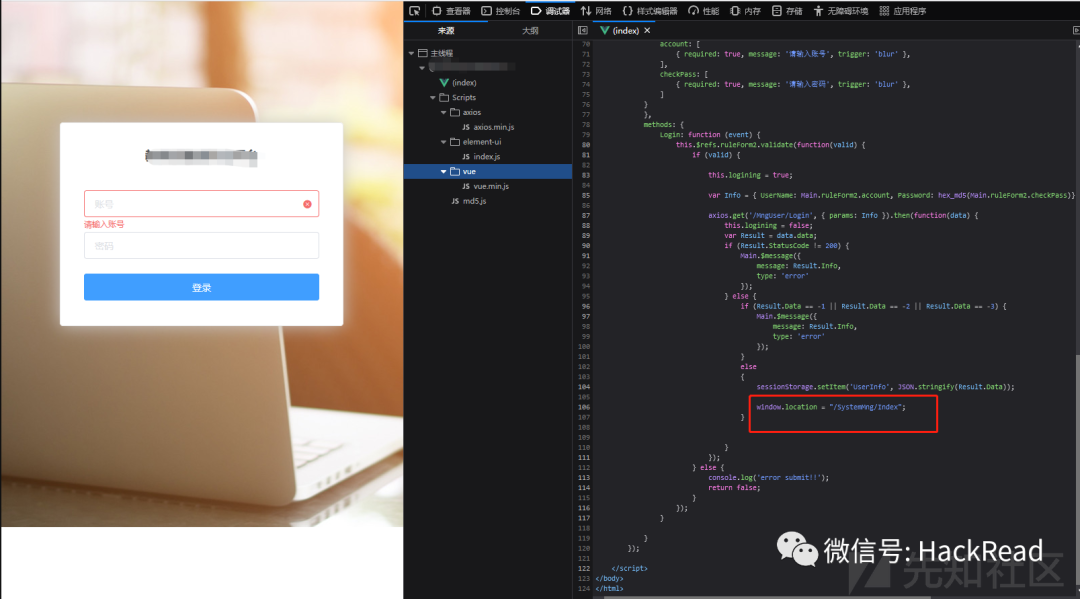Screen dimensions: 1080x599
Task: Click the editor vertical scrollbar thumb
Action: point(1077,468)
